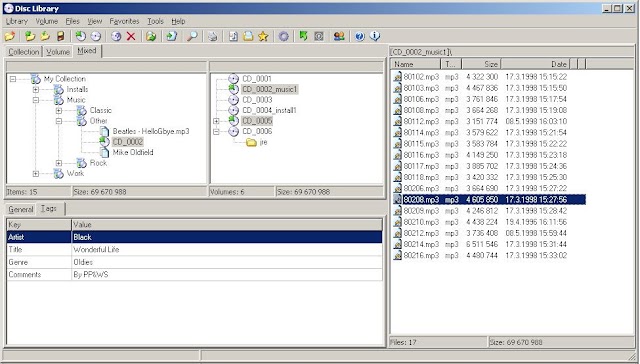The width and height of the screenshot is (640, 364).
Task: Select the CD_0001 volume
Action: point(256,79)
